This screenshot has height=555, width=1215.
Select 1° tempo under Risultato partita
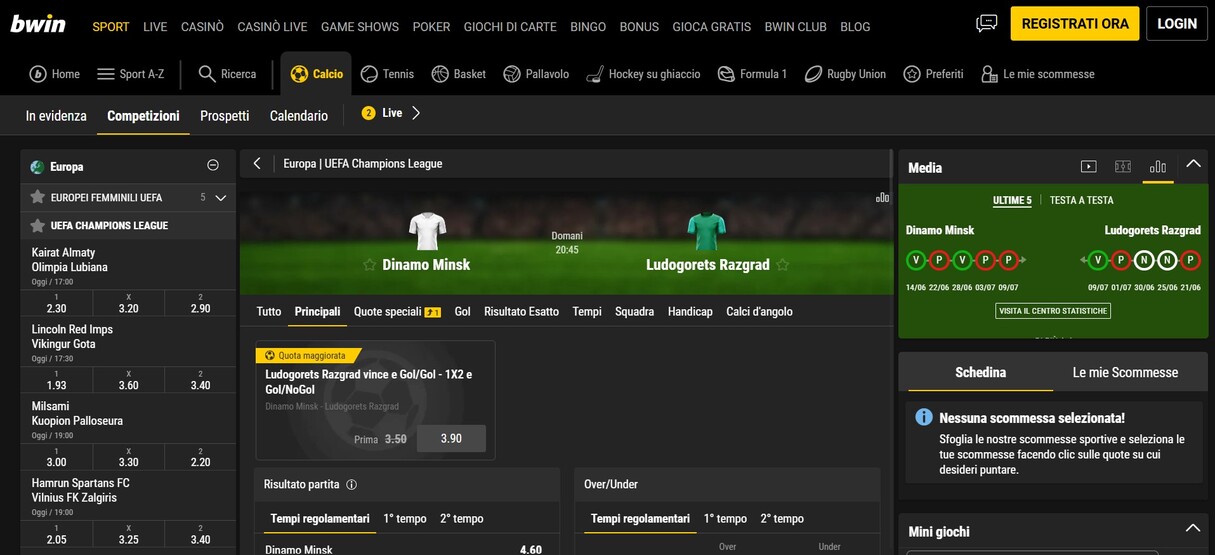[405, 519]
